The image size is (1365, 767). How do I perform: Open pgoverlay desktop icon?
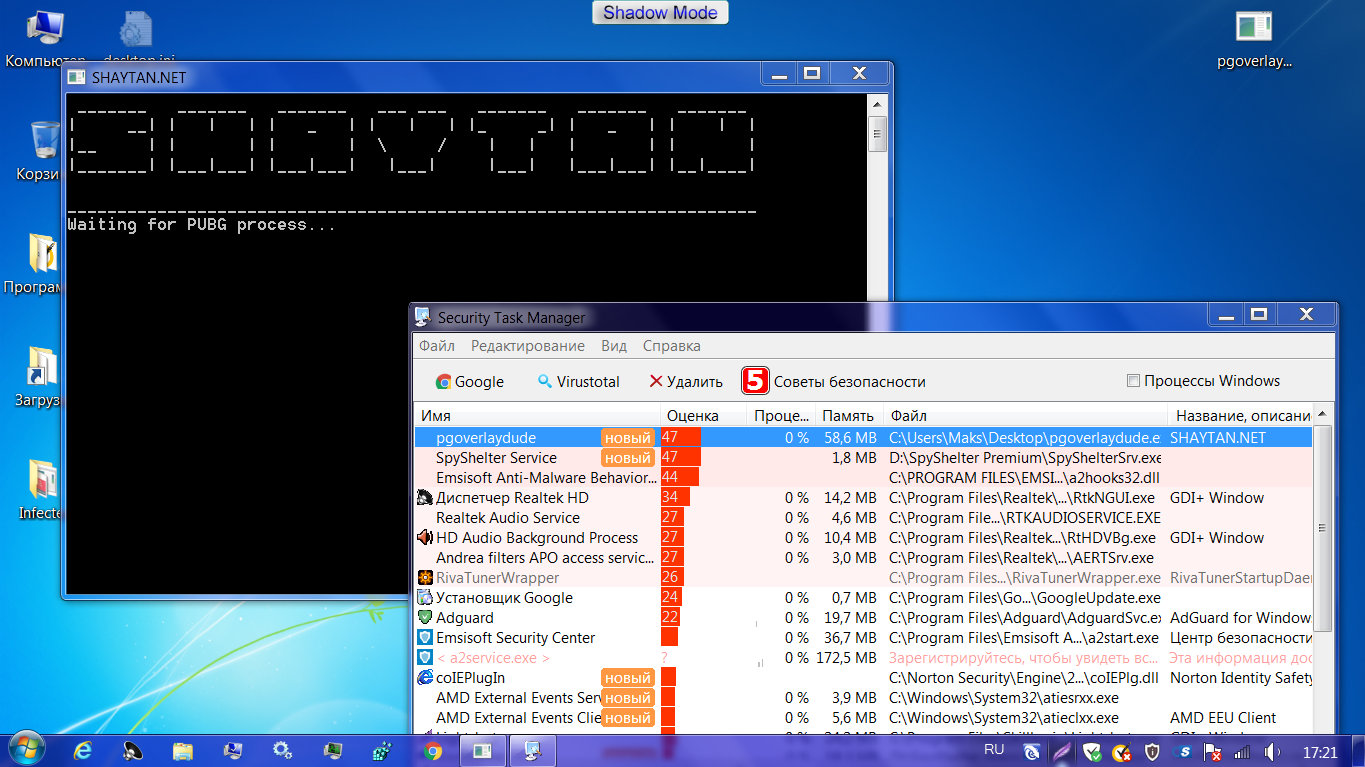1254,40
